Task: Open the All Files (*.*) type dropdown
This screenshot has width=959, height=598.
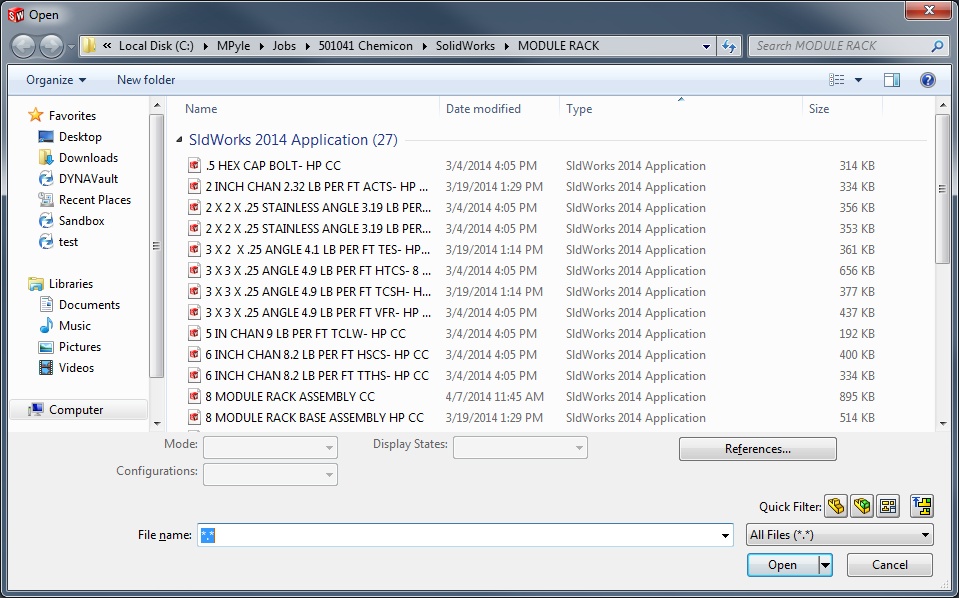Action: (840, 535)
